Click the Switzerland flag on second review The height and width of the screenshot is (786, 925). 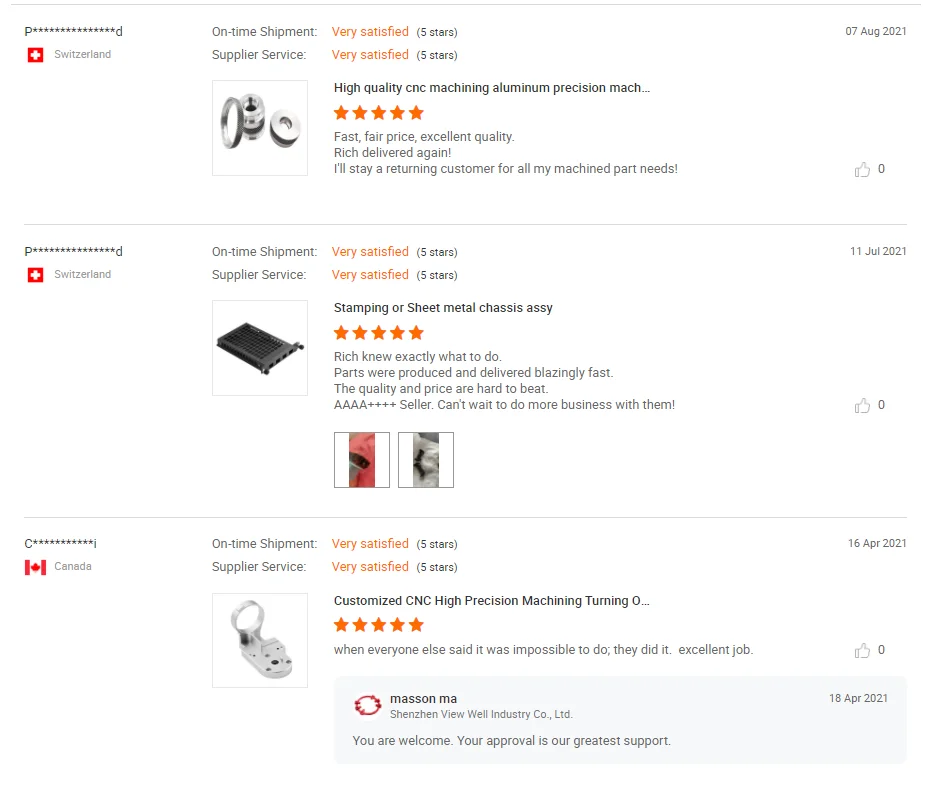[35, 275]
